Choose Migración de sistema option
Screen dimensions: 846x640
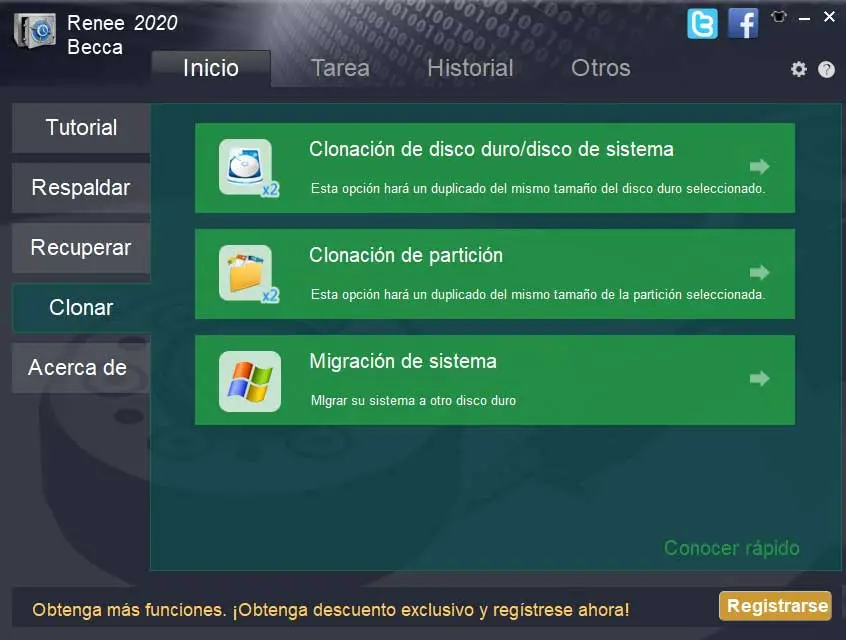click(495, 380)
